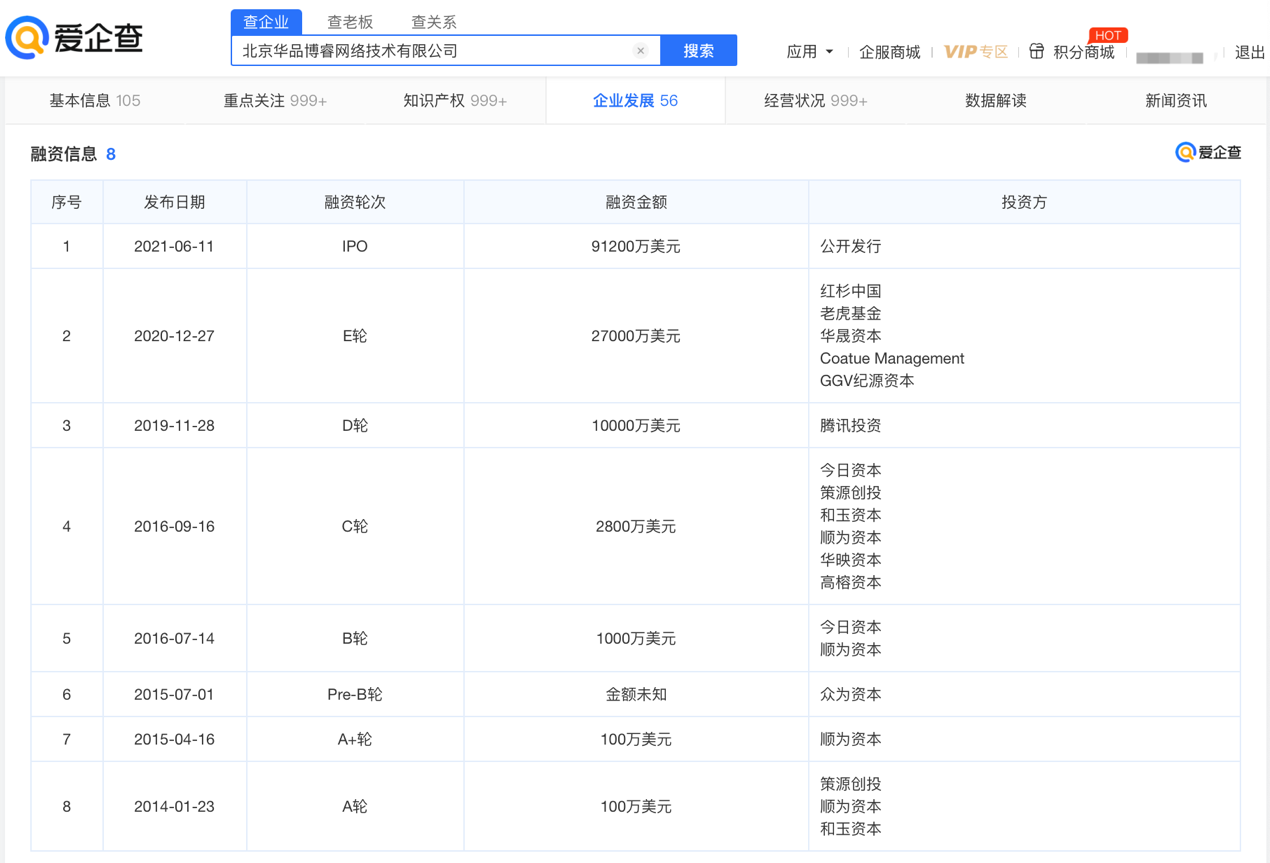1270x863 pixels.
Task: Click the E轮 round cell
Action: [x=355, y=336]
